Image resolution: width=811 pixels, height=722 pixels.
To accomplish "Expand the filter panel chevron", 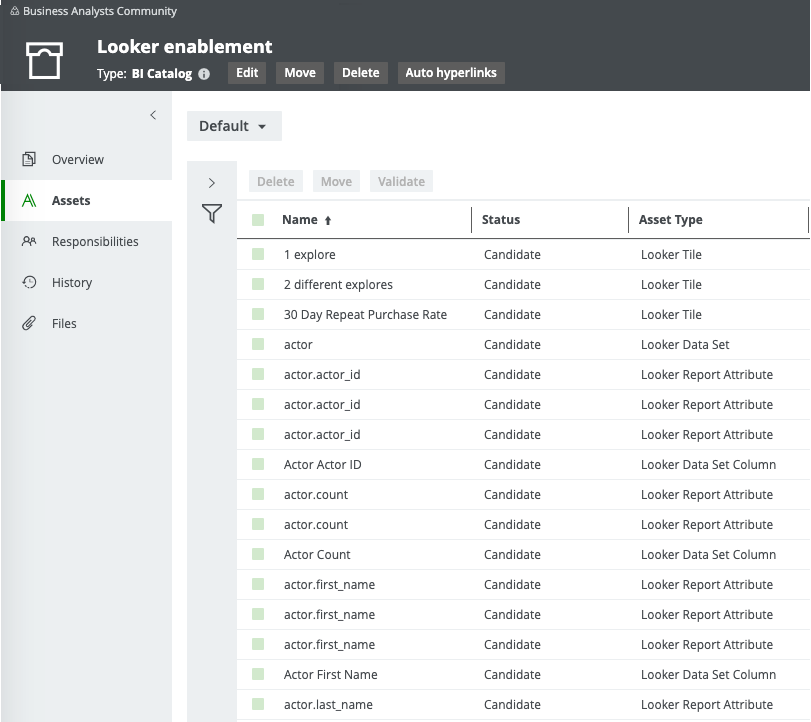I will click(x=211, y=183).
